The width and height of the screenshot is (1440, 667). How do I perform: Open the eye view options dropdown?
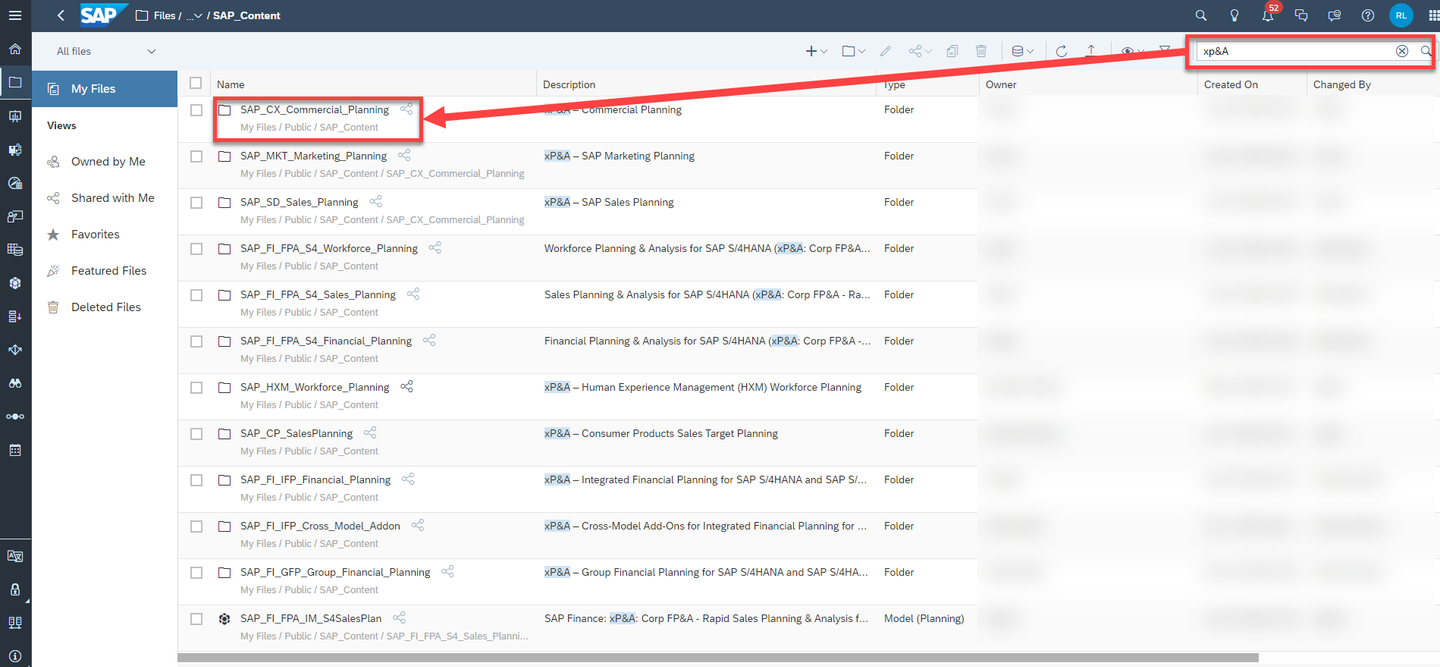click(1133, 51)
